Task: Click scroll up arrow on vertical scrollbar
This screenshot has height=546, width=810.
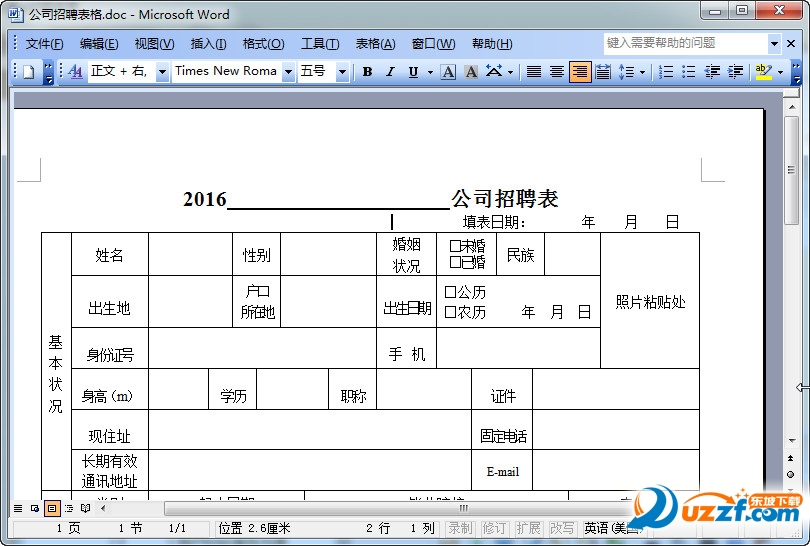Action: pyautogui.click(x=791, y=107)
